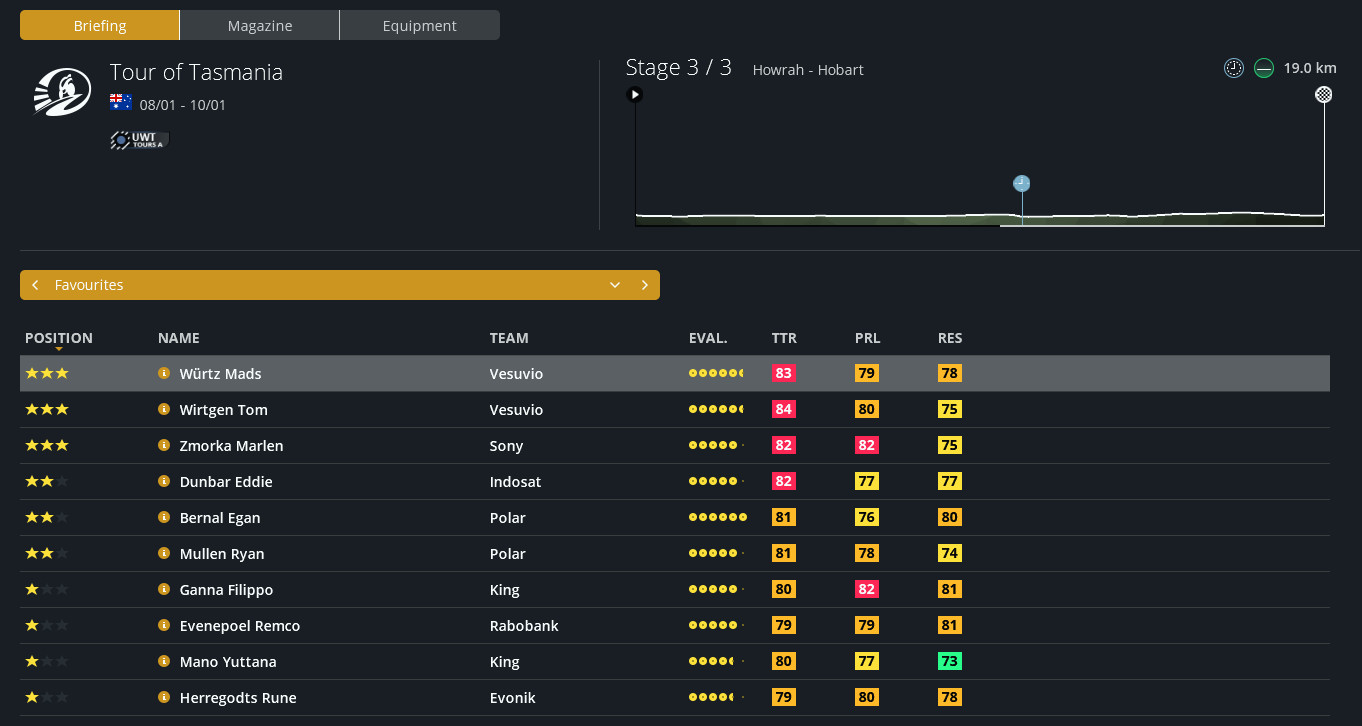The width and height of the screenshot is (1362, 726).
Task: Open the info icon for Ganna Filippo
Action: tap(164, 589)
